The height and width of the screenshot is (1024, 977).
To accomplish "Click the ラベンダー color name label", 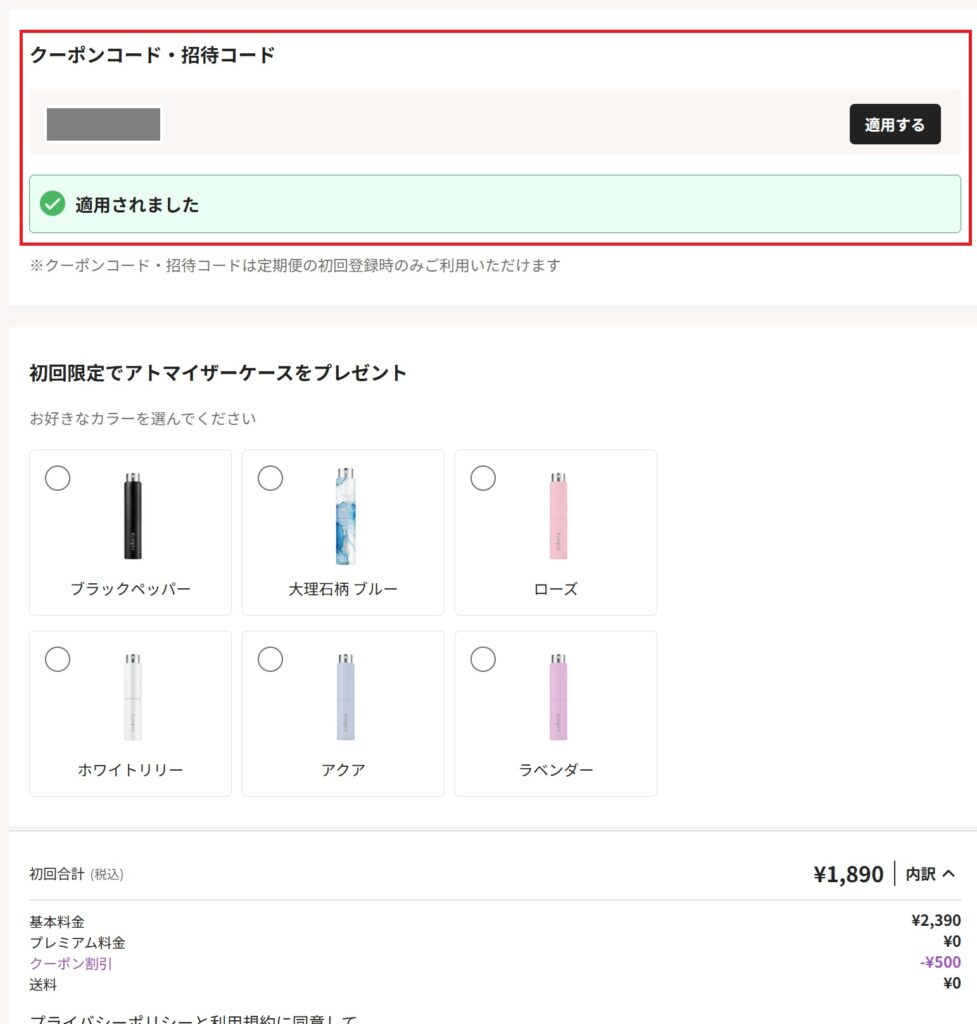I will [x=556, y=770].
